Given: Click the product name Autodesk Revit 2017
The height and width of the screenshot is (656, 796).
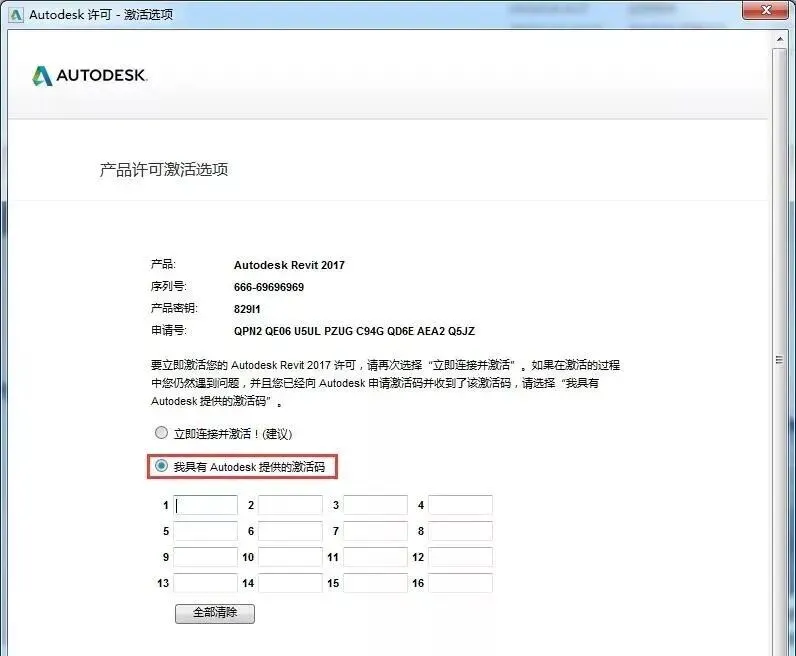Looking at the screenshot, I should pos(289,265).
